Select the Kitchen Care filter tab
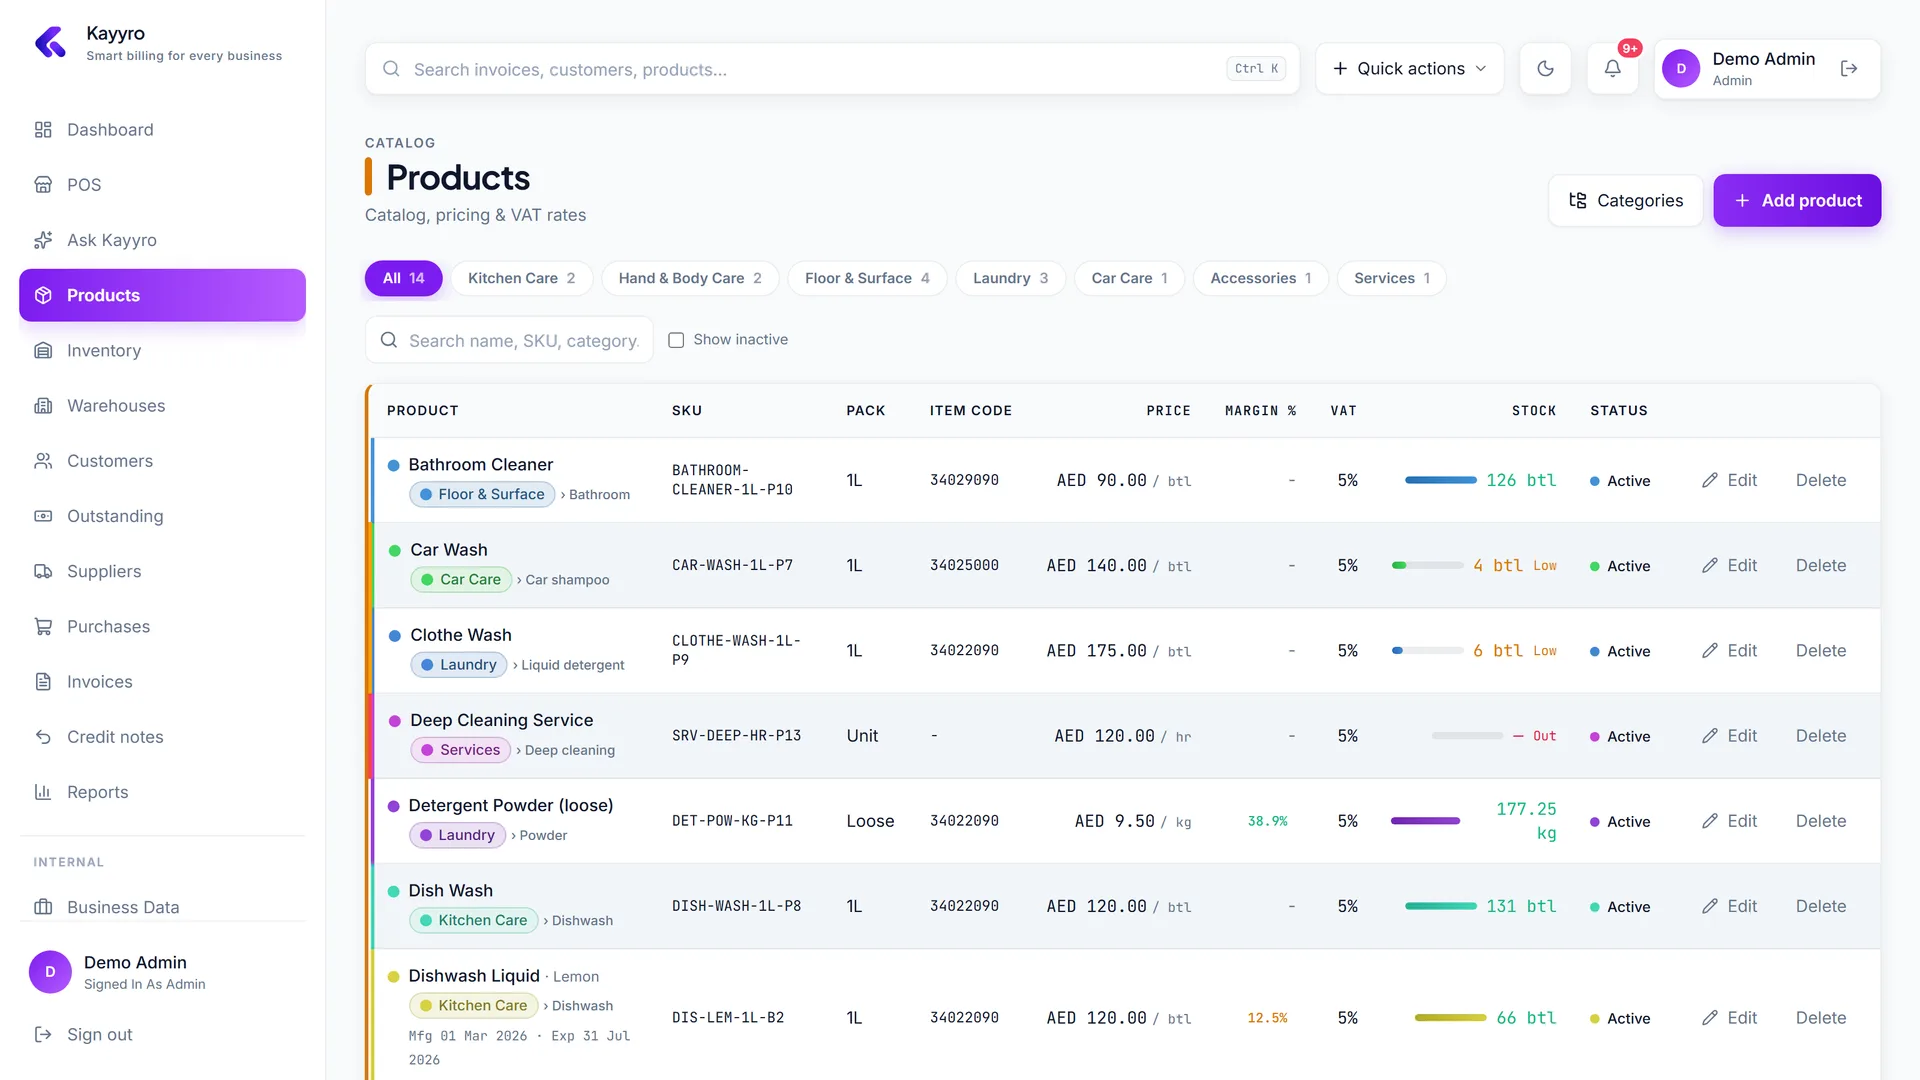1920x1080 pixels. (x=521, y=279)
